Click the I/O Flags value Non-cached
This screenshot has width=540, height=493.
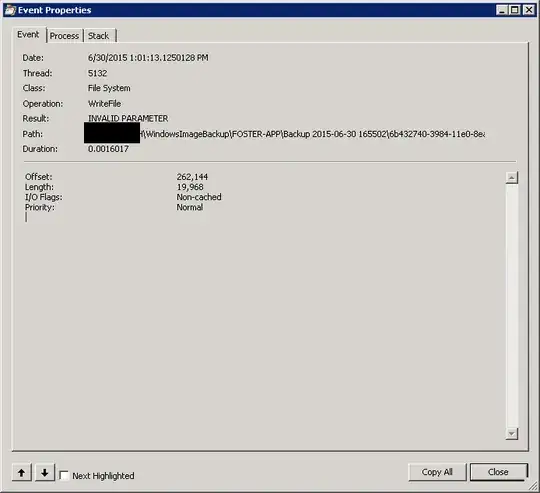(x=199, y=197)
